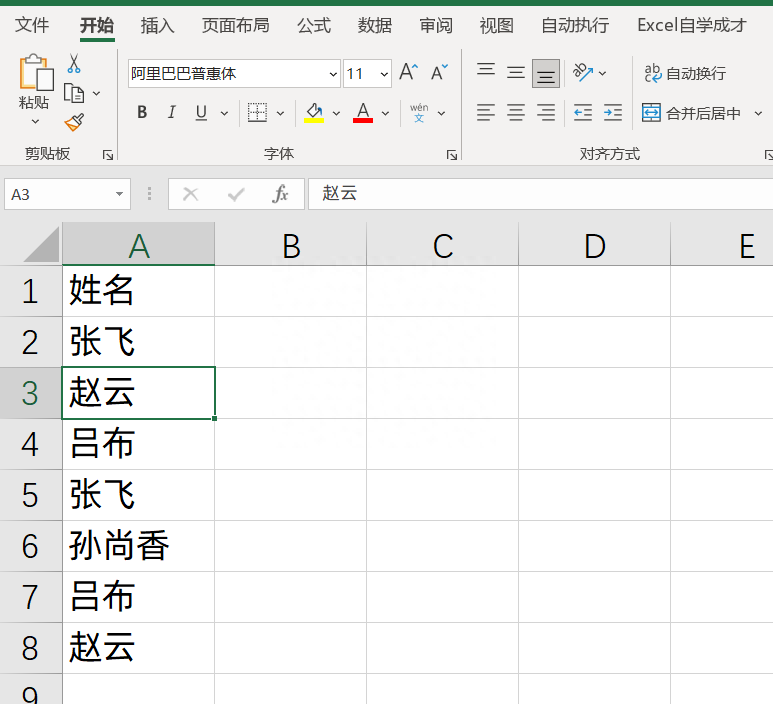
Task: Select the Format Painter brush
Action: click(x=74, y=122)
